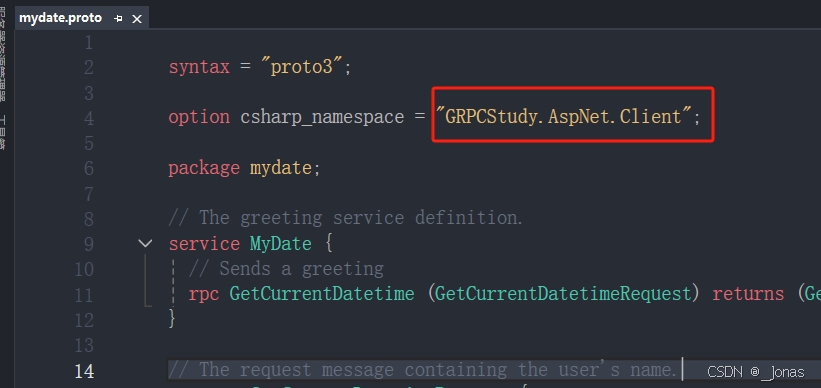
Task: Close the mydate.proto tab
Action: pyautogui.click(x=137, y=18)
